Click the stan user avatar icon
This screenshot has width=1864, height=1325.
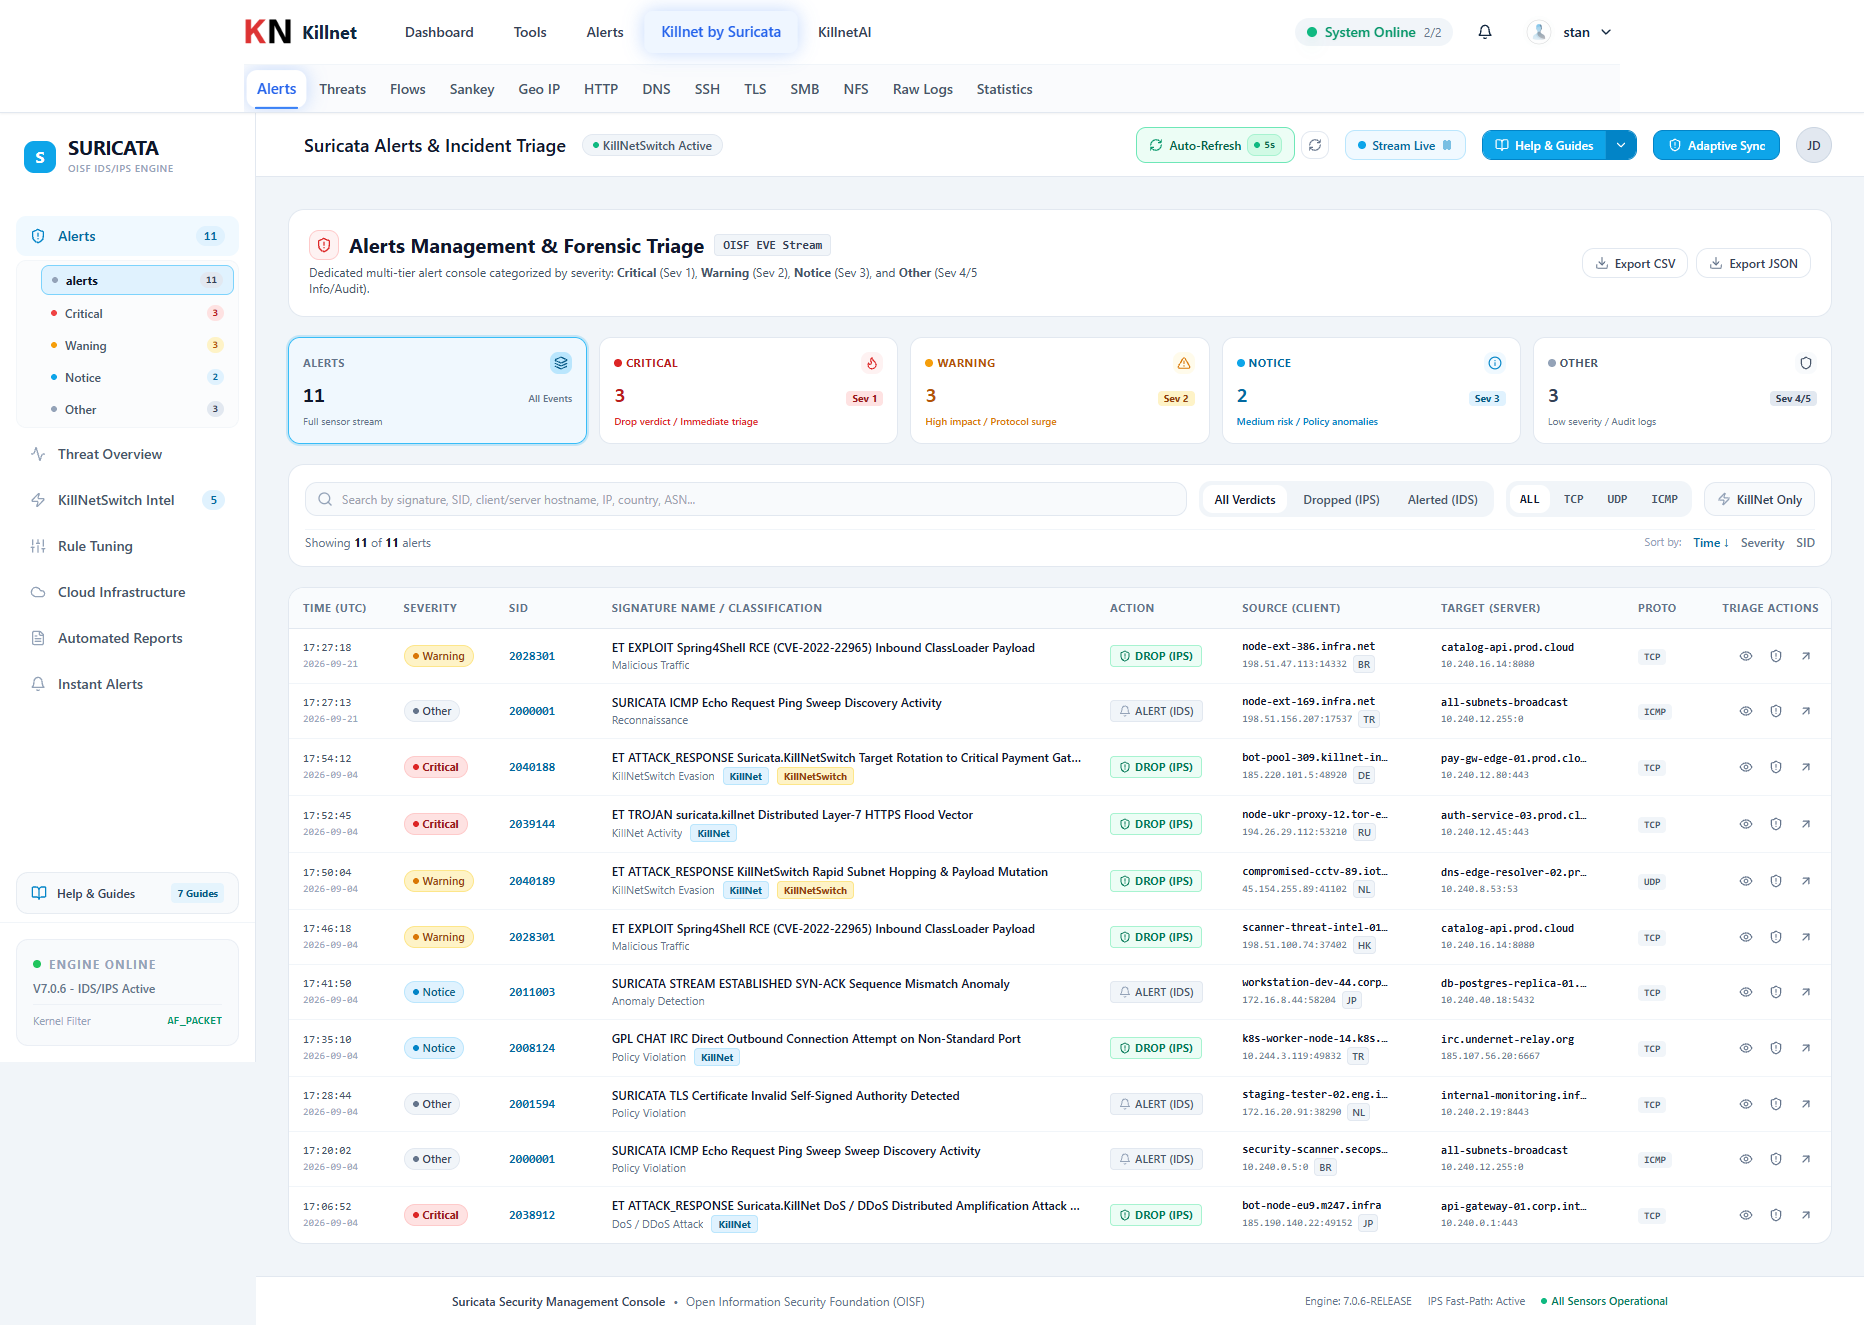[1539, 32]
